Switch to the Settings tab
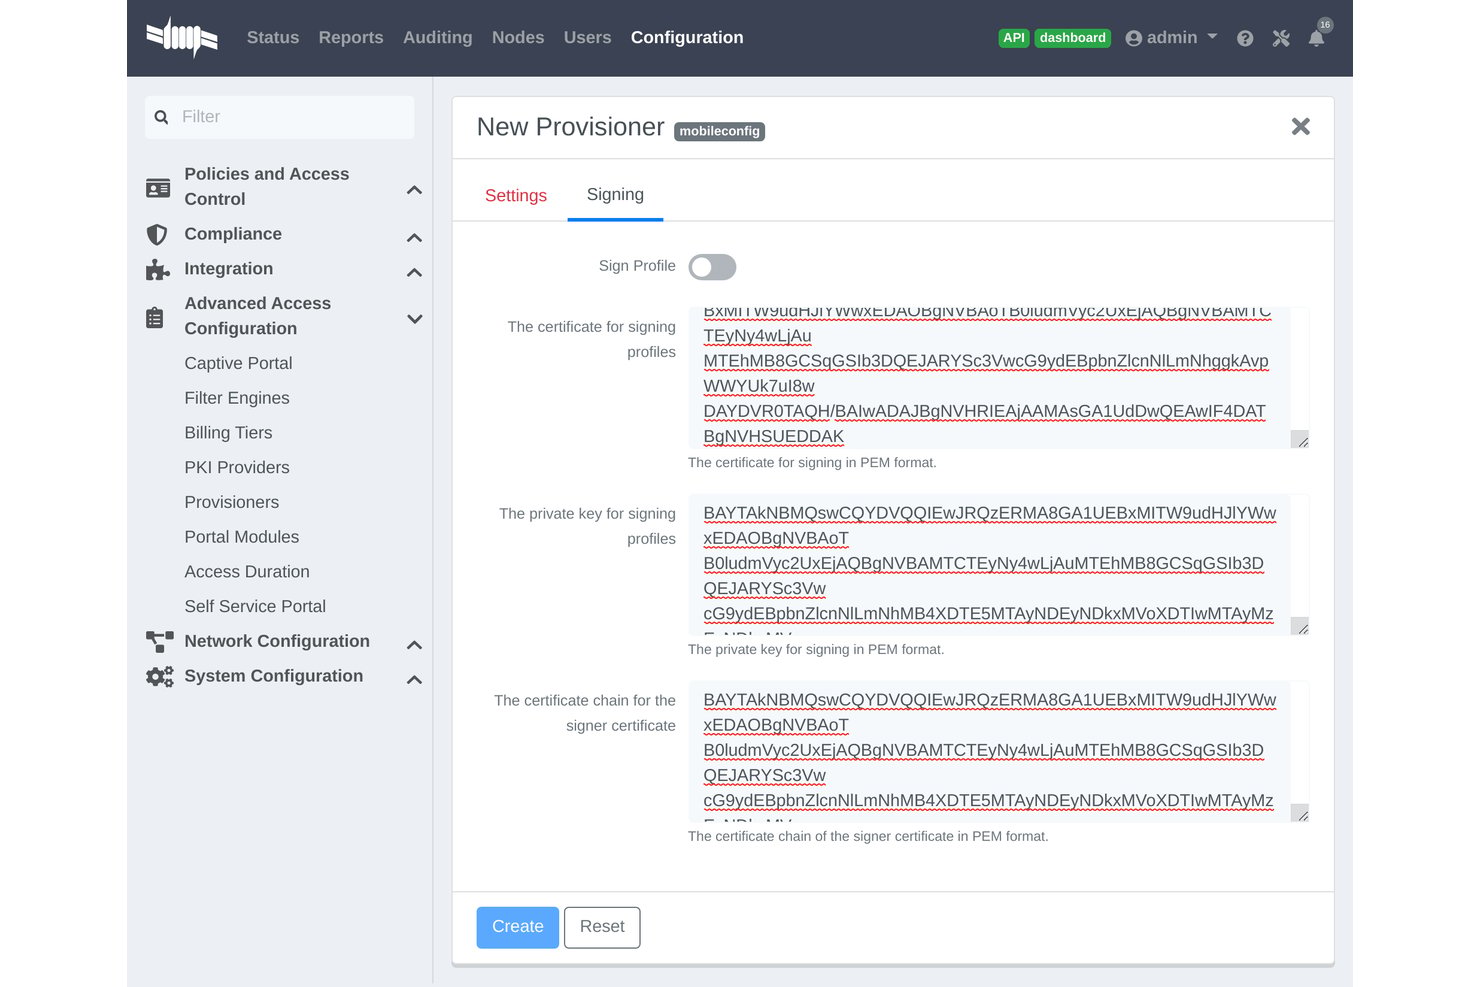 pos(516,196)
